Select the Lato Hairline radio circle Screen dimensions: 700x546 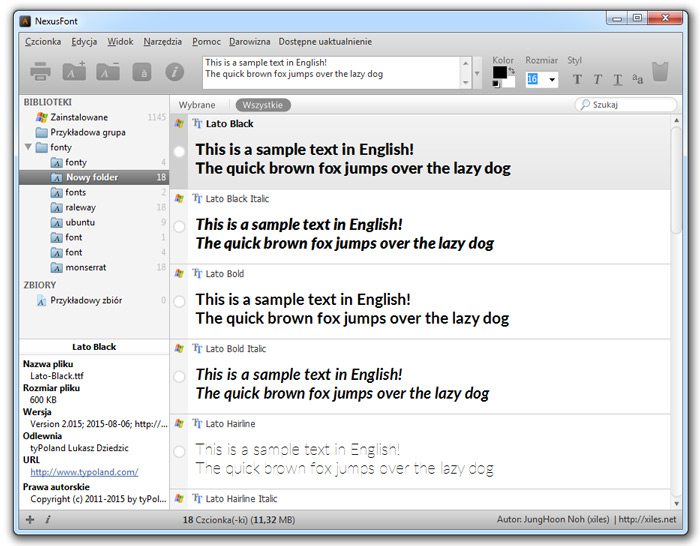179,452
